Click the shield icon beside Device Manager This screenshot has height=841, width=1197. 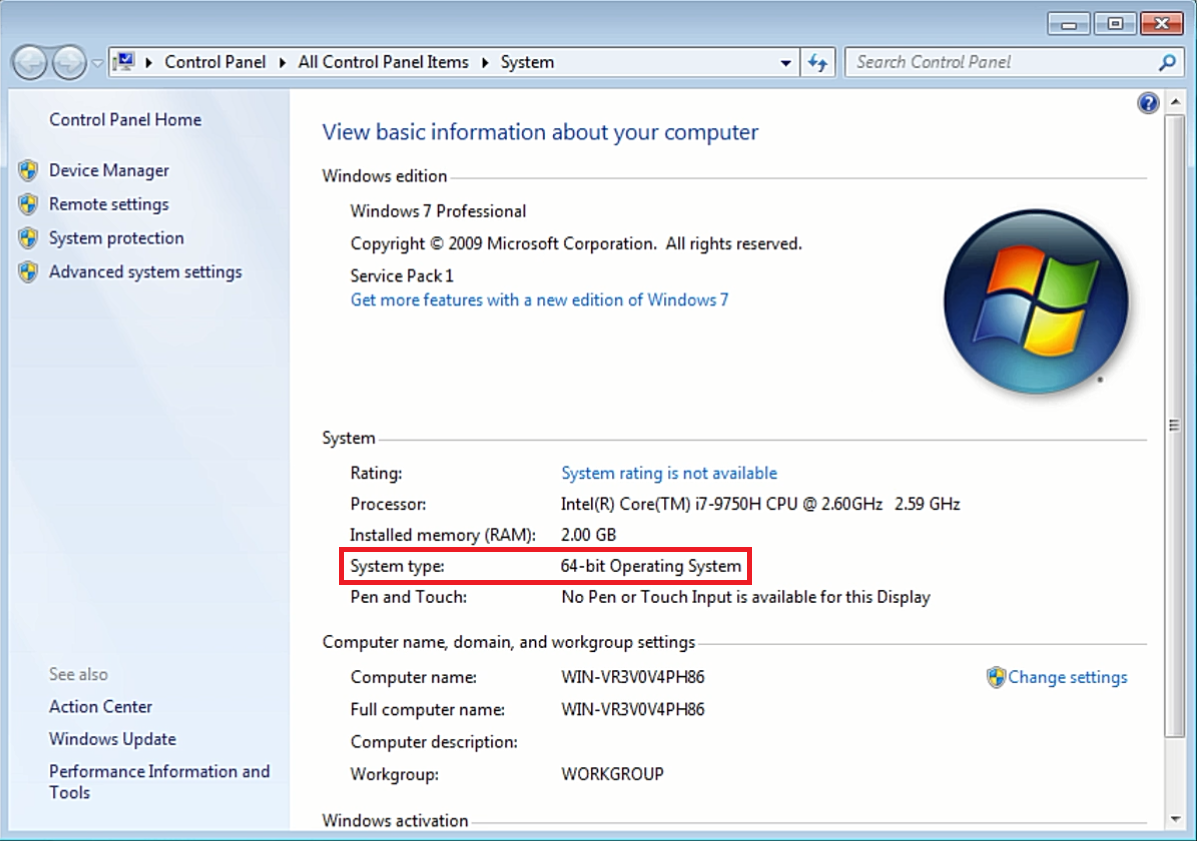28,170
